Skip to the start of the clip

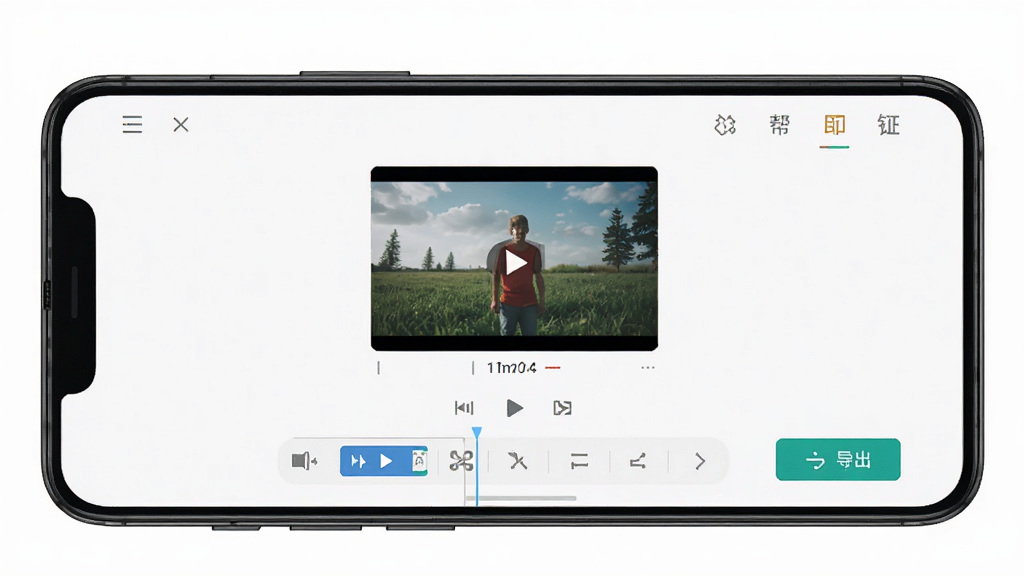click(464, 408)
